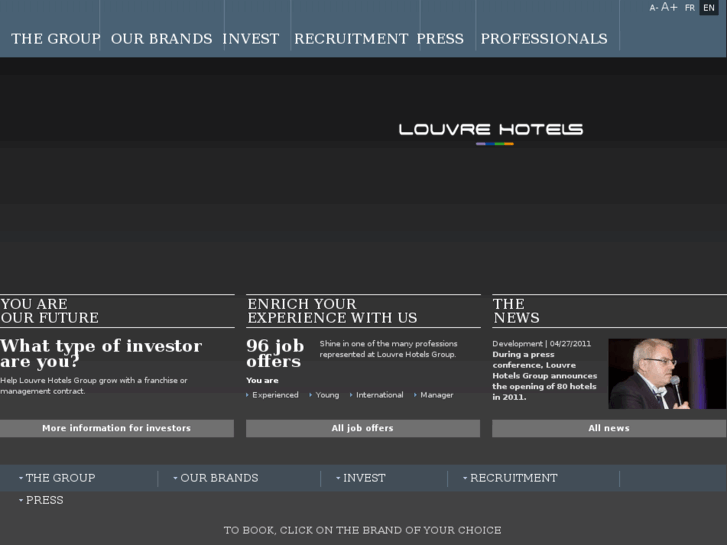The height and width of the screenshot is (545, 727).
Task: Select EN language option
Action: (x=709, y=8)
